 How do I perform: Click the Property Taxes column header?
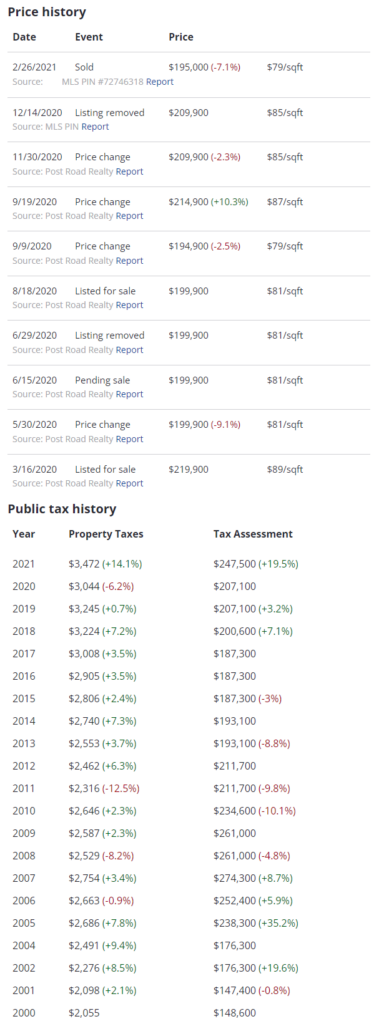[106, 534]
